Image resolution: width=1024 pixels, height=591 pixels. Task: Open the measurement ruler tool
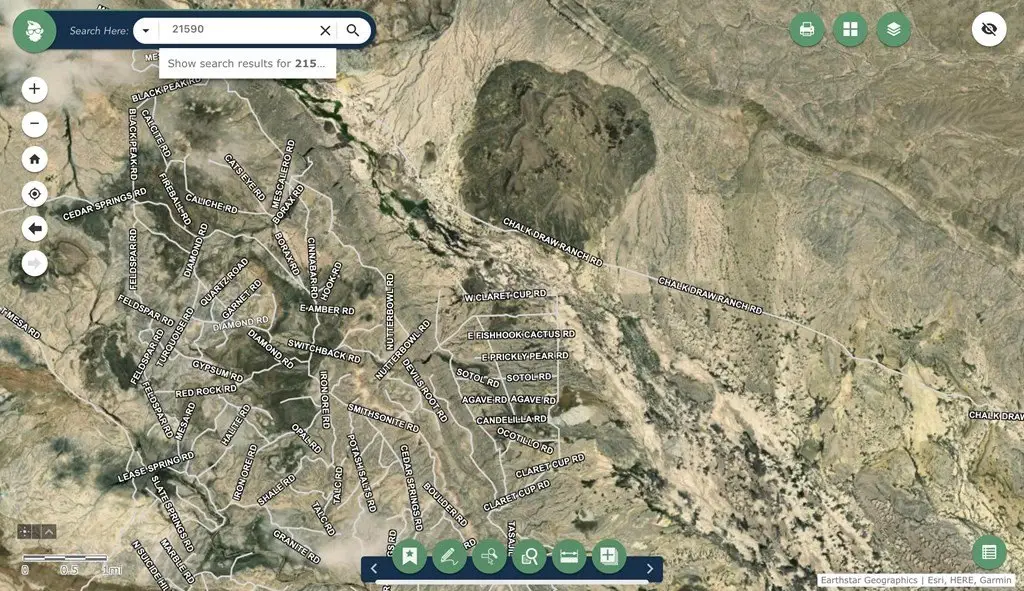pyautogui.click(x=569, y=556)
